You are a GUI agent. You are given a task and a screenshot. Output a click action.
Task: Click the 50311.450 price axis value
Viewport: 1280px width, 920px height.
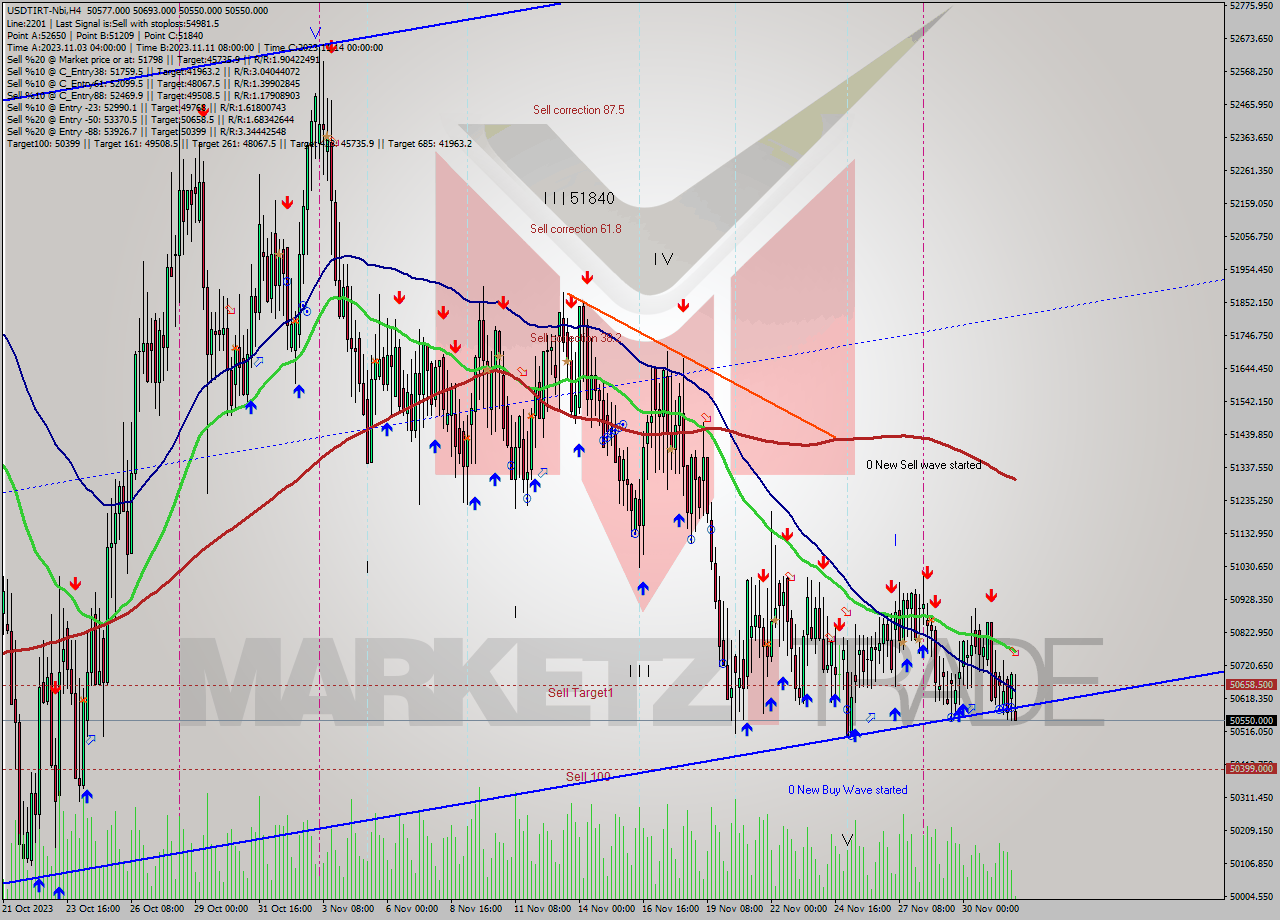click(1251, 798)
